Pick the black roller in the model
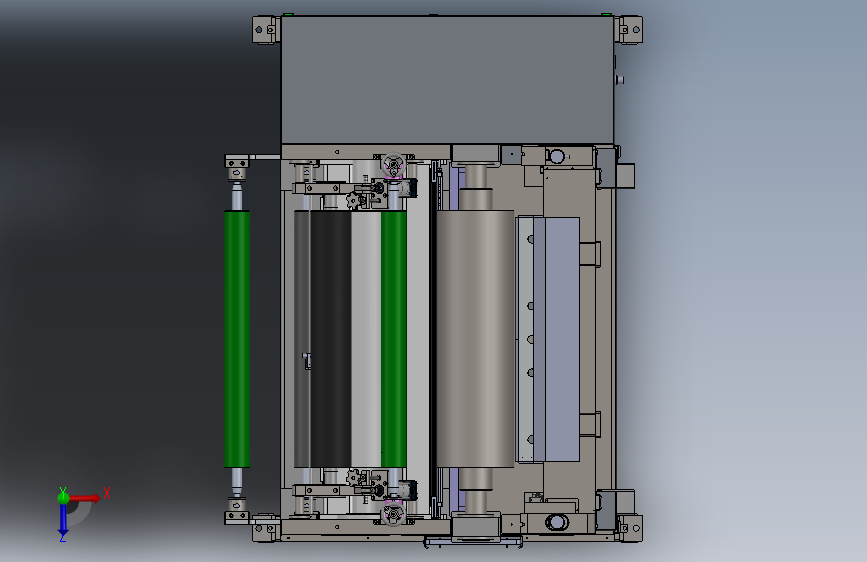This screenshot has width=867, height=562. click(x=331, y=339)
